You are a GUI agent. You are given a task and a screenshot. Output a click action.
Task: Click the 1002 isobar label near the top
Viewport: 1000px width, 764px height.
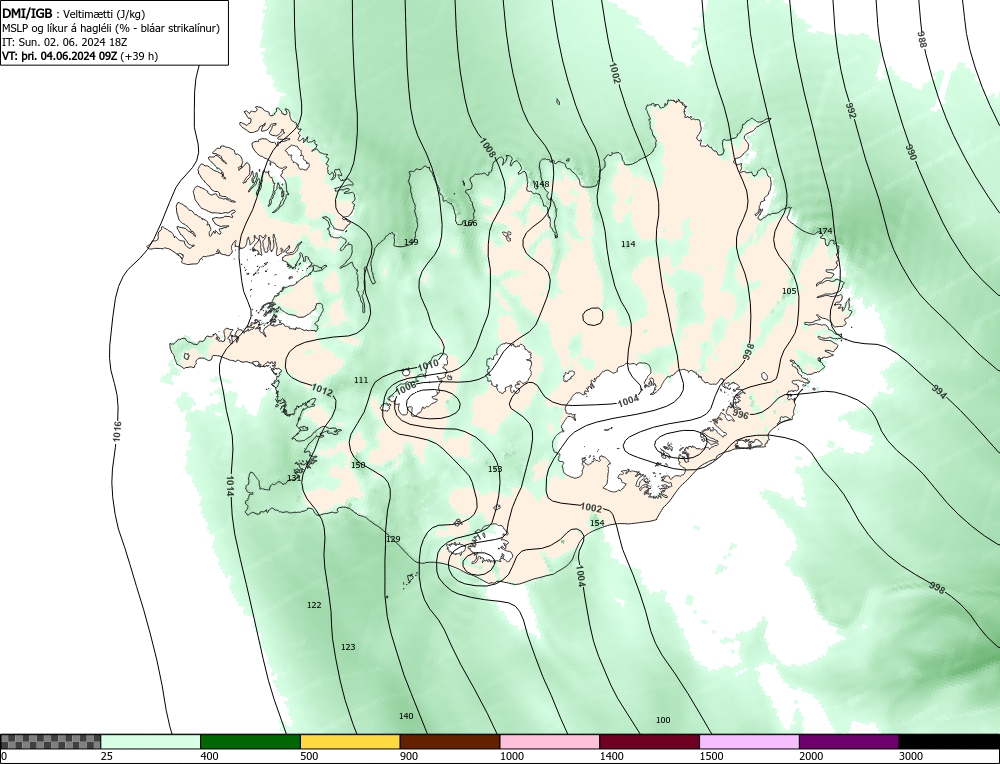615,73
